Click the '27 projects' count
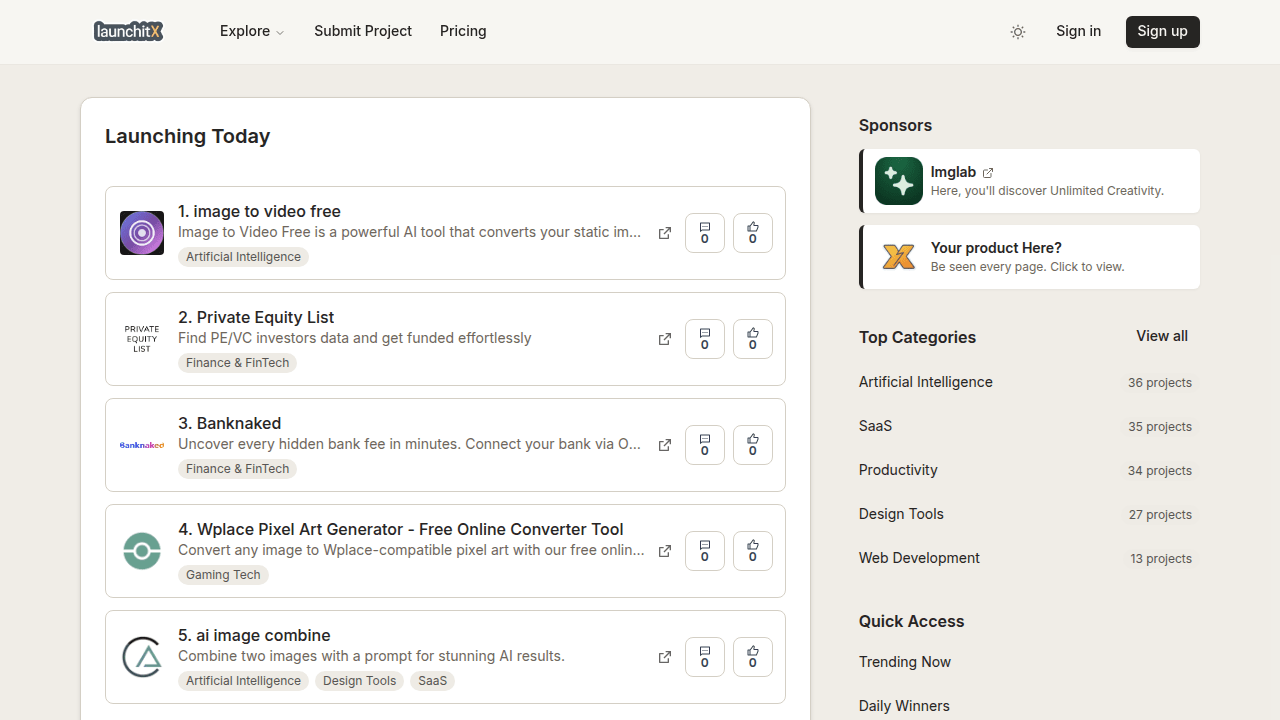This screenshot has height=720, width=1280. tap(1160, 515)
